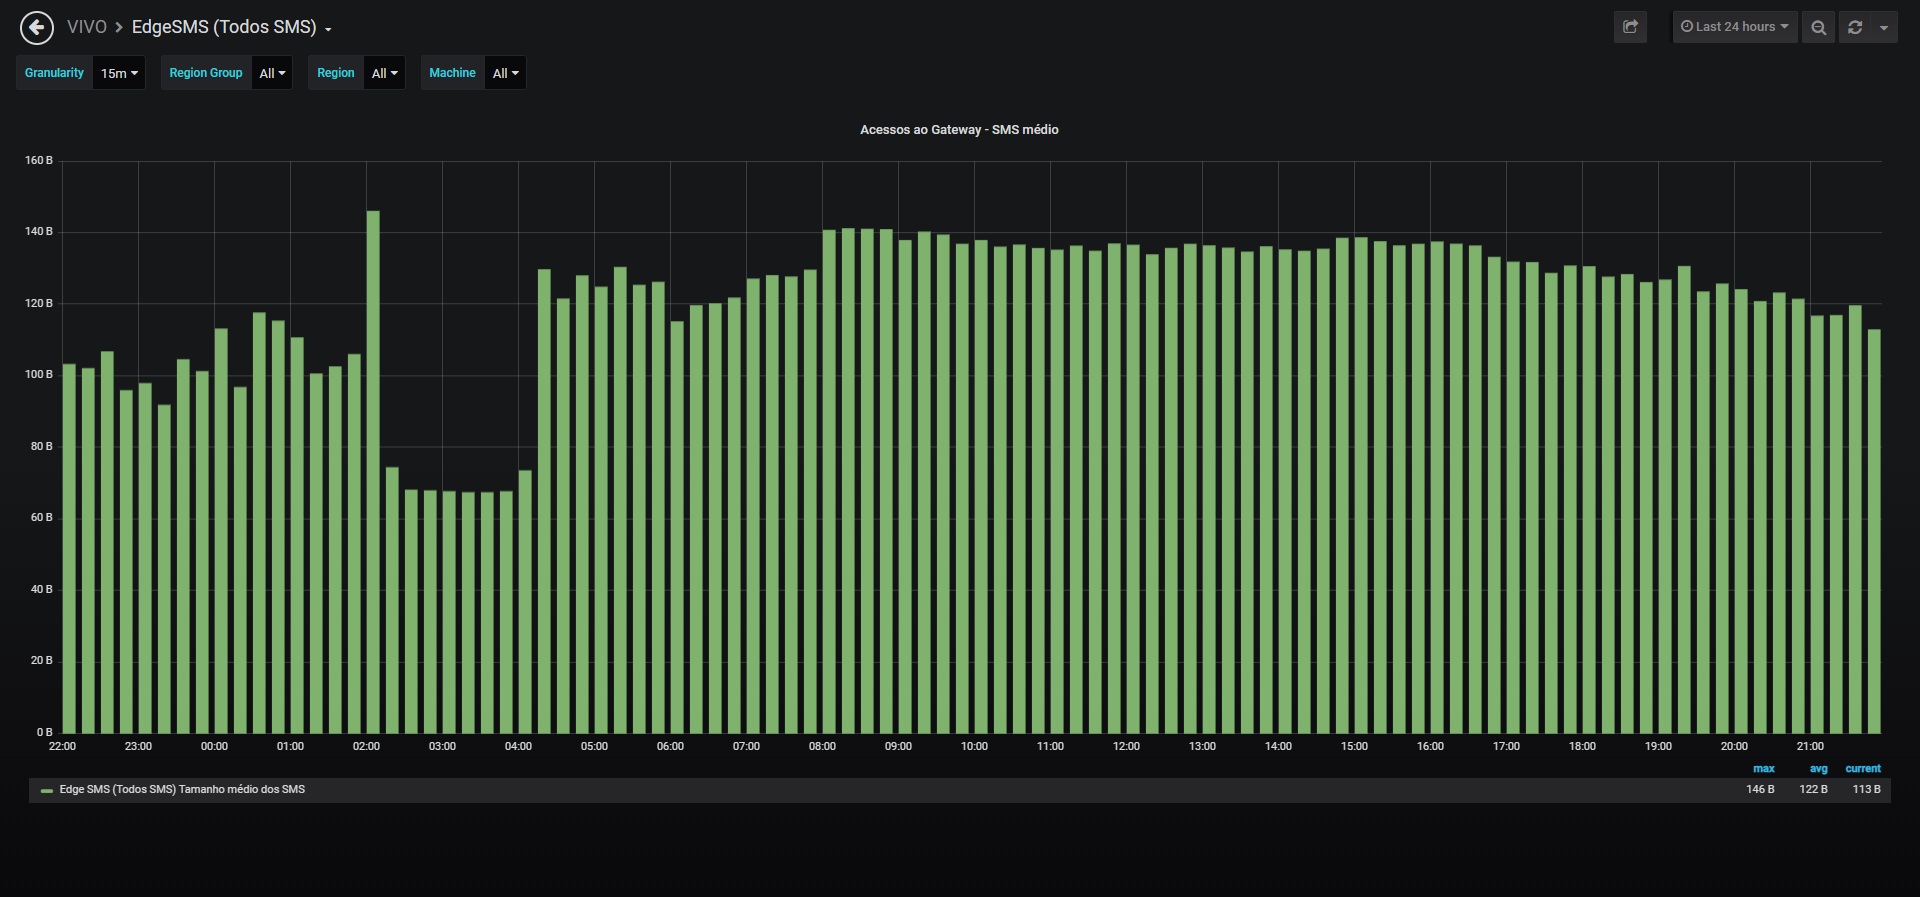
Task: Toggle the Edge SMS Tamanho médio series legend
Action: (182, 790)
